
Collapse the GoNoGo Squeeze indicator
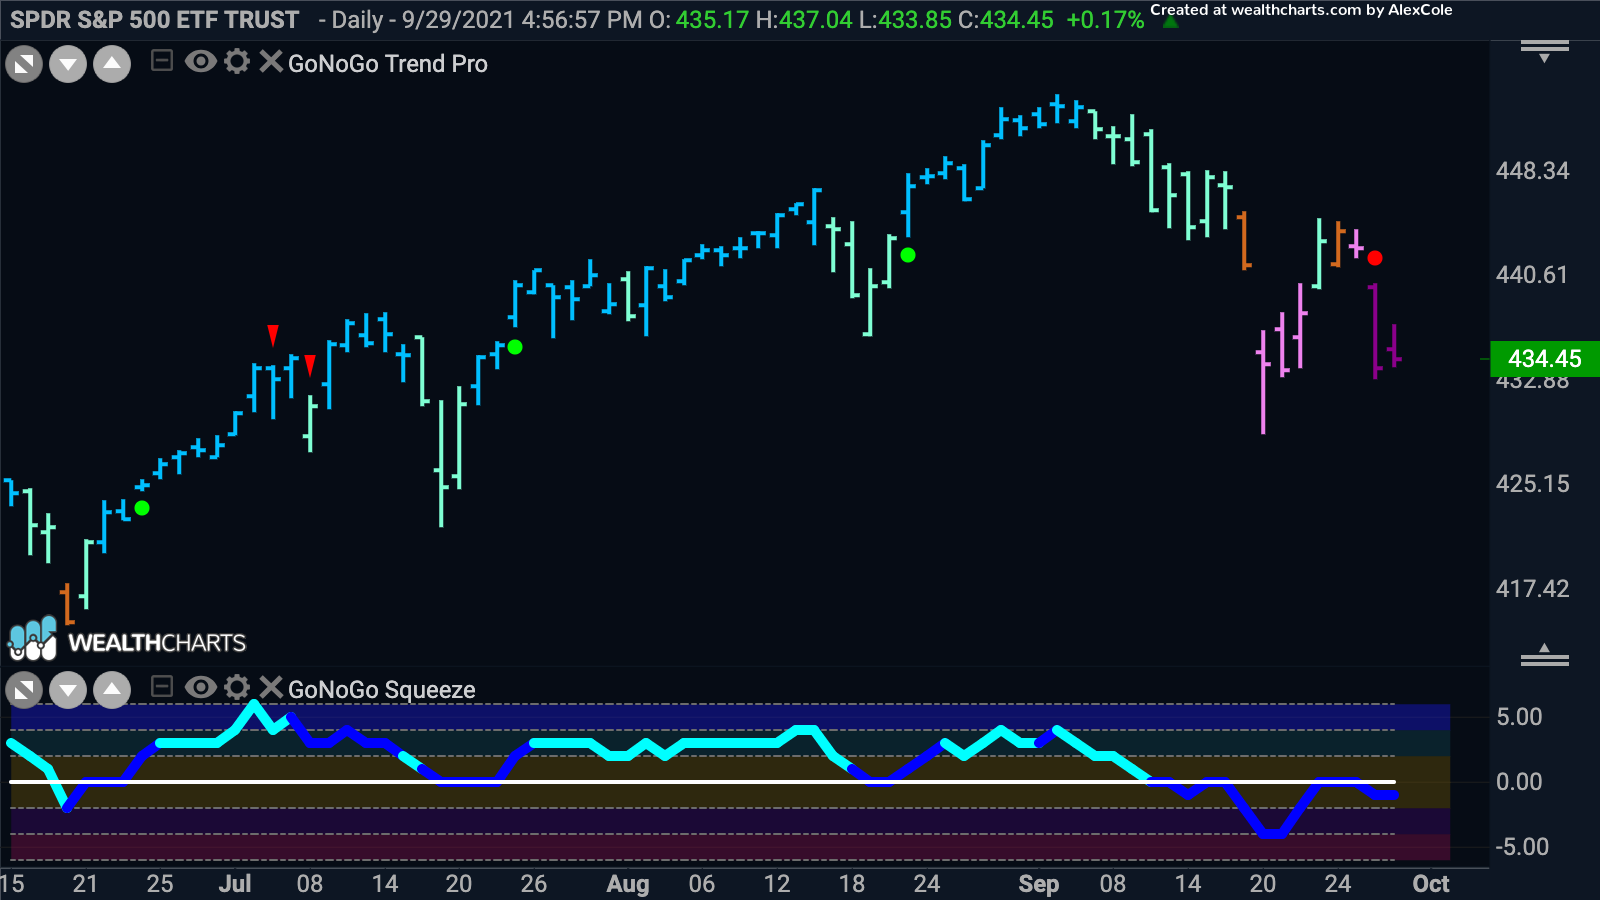(x=161, y=687)
